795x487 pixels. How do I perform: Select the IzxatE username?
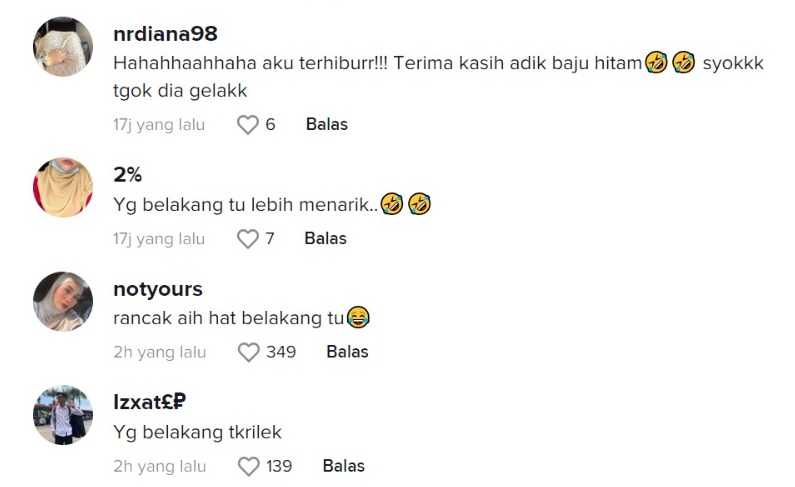click(150, 403)
